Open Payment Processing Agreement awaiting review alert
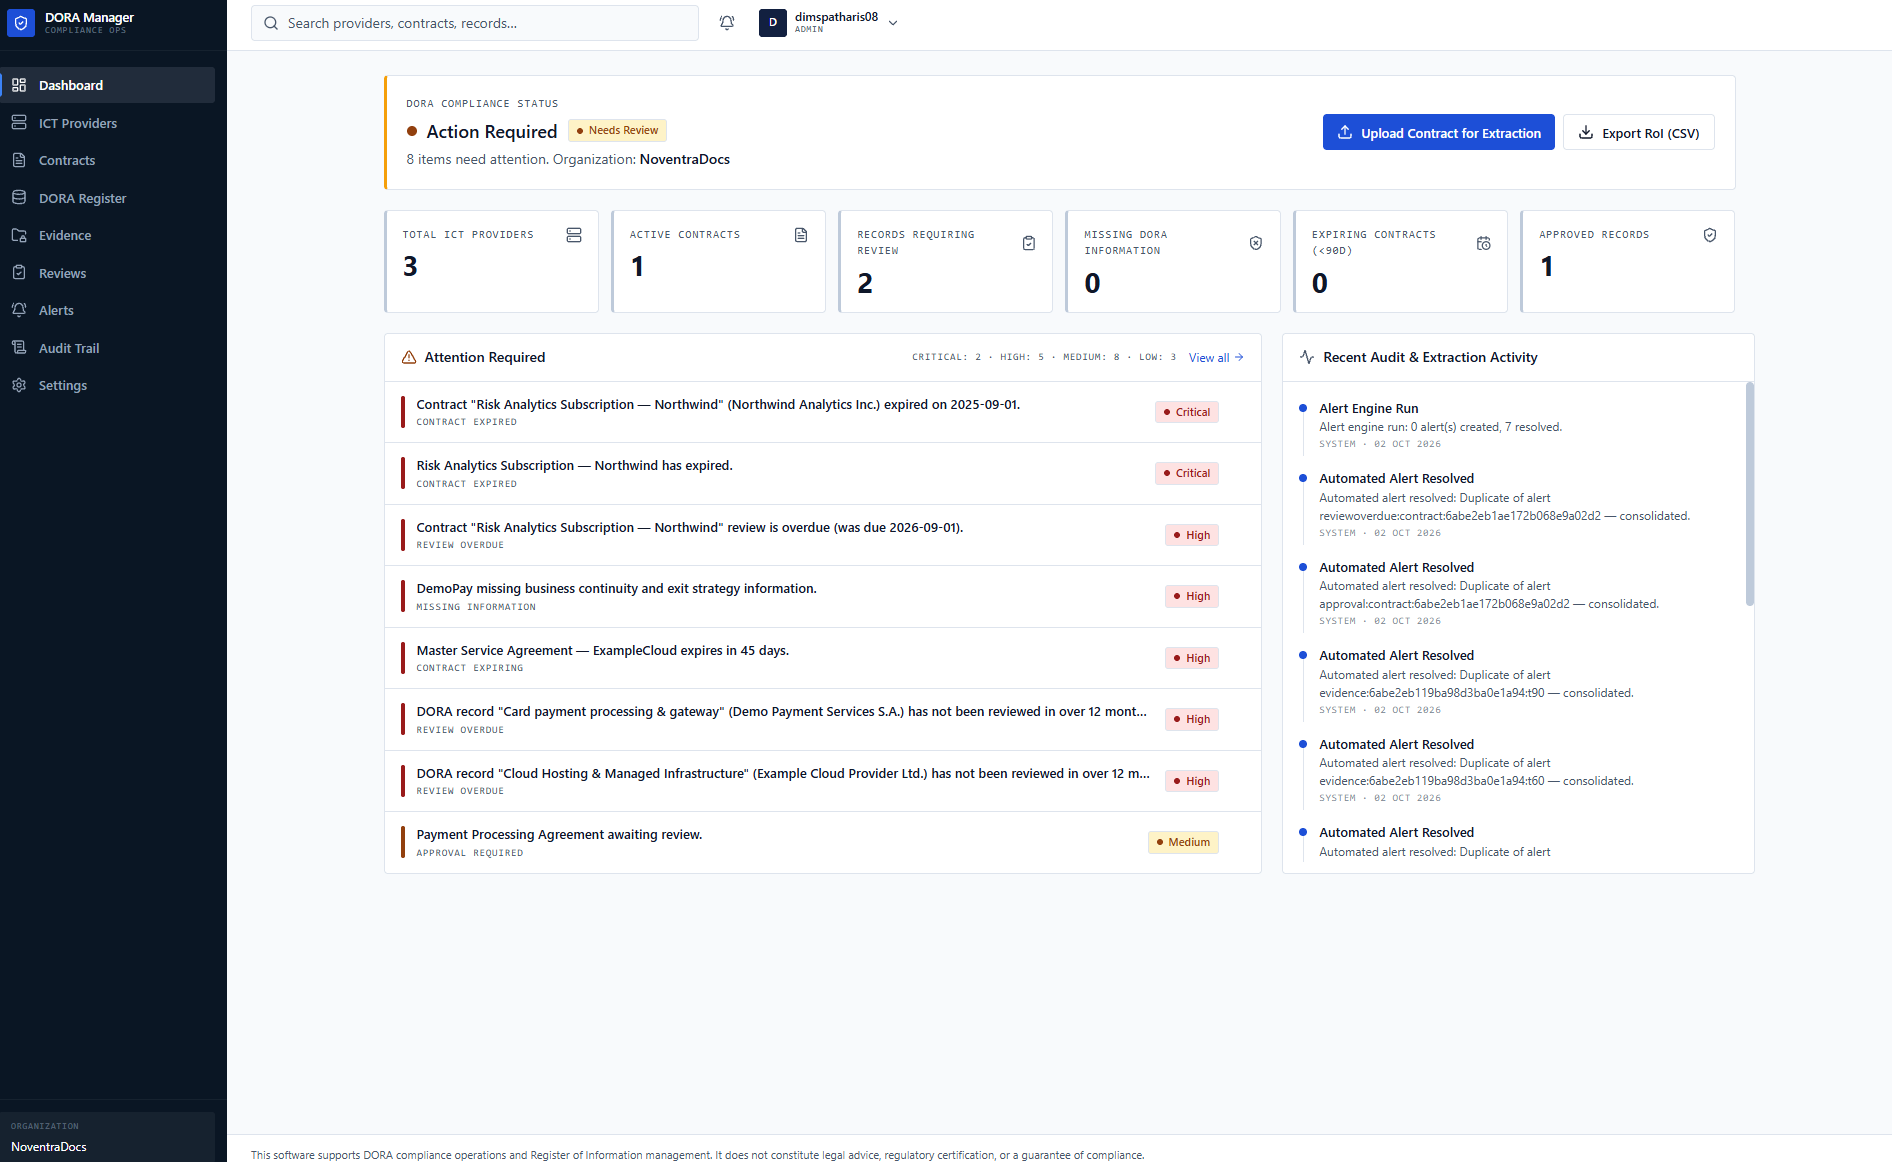 click(x=822, y=842)
